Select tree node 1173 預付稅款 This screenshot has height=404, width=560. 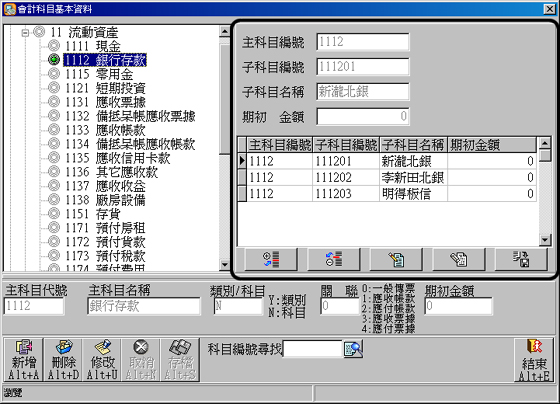coord(105,256)
